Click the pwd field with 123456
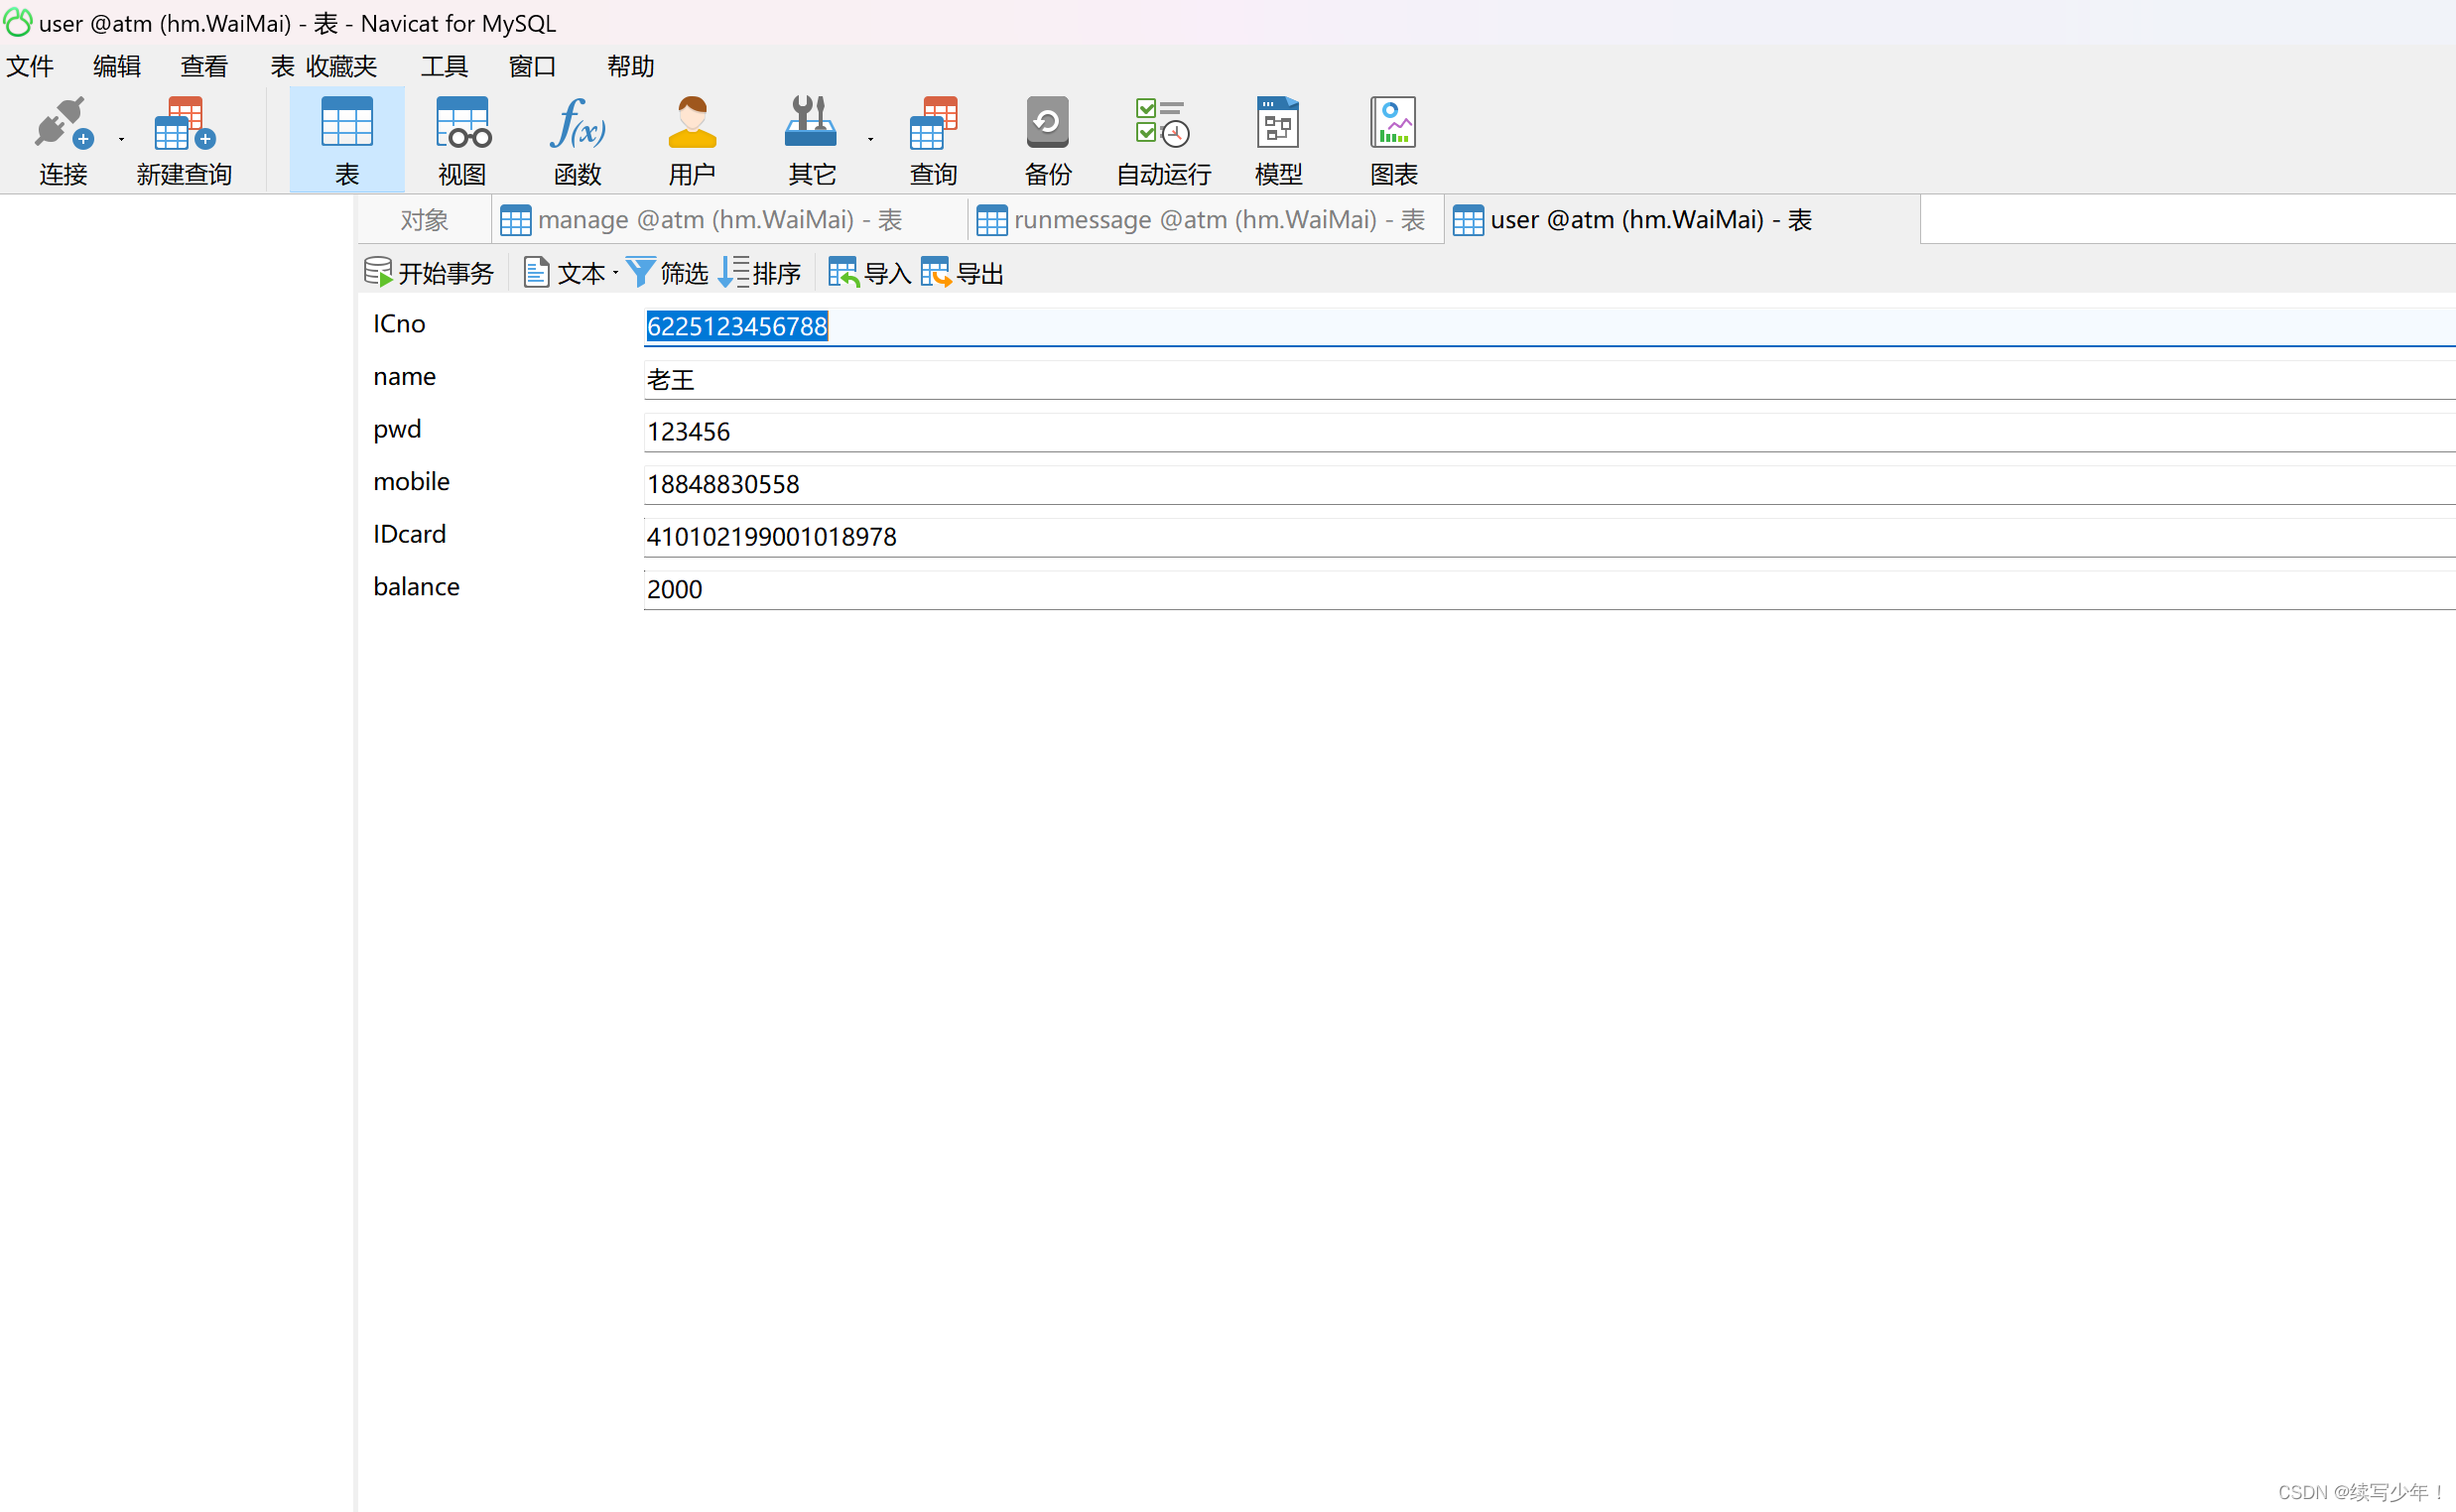 (x=1549, y=432)
